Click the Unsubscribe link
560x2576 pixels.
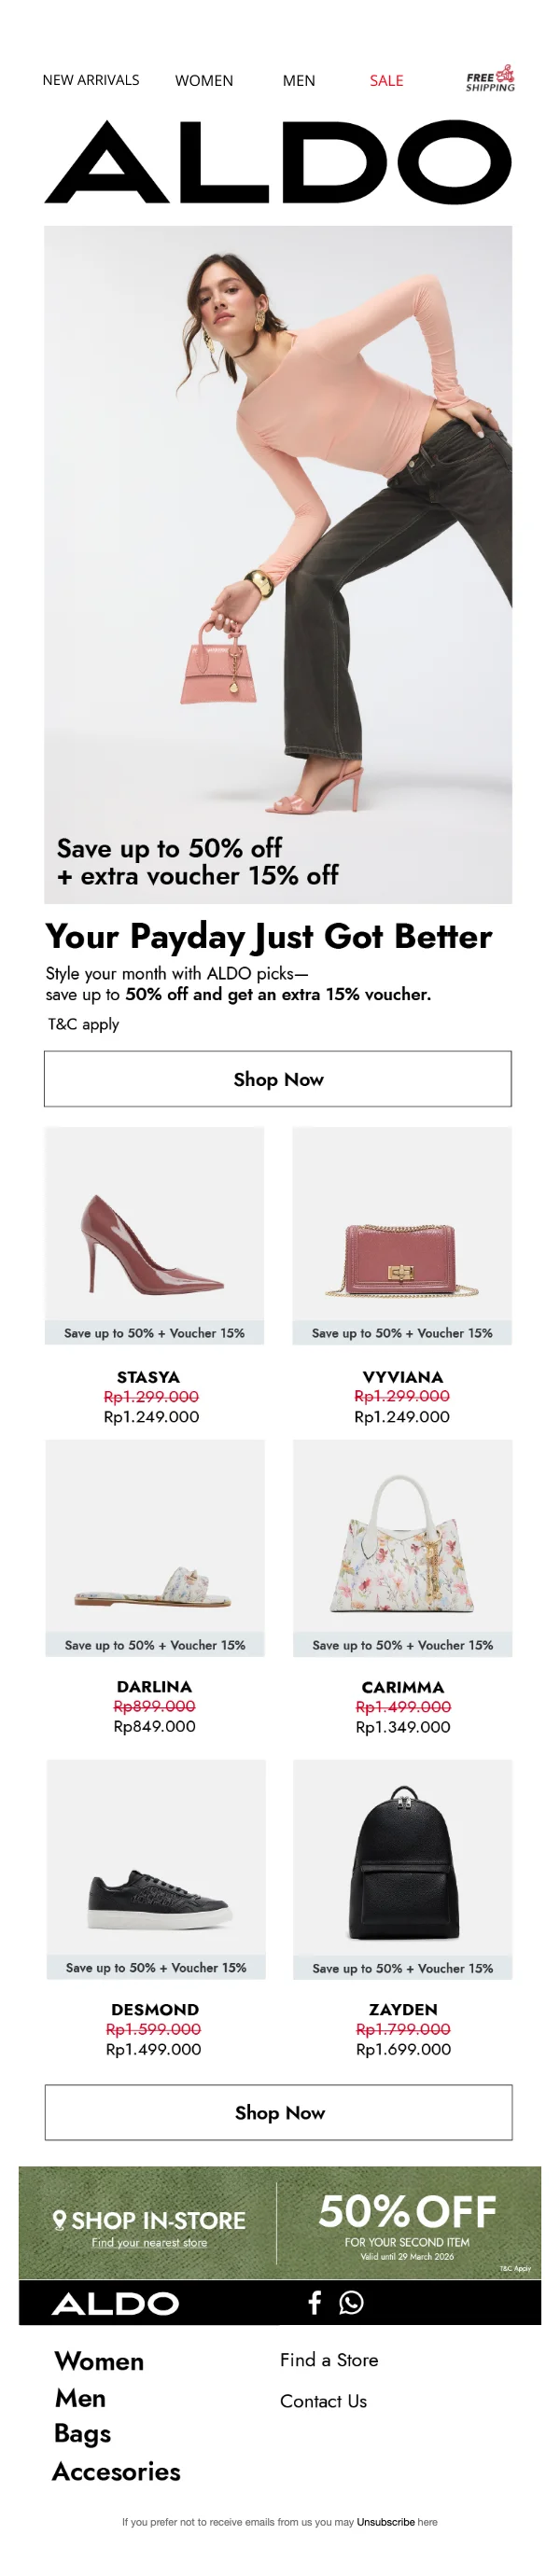[x=385, y=2522]
